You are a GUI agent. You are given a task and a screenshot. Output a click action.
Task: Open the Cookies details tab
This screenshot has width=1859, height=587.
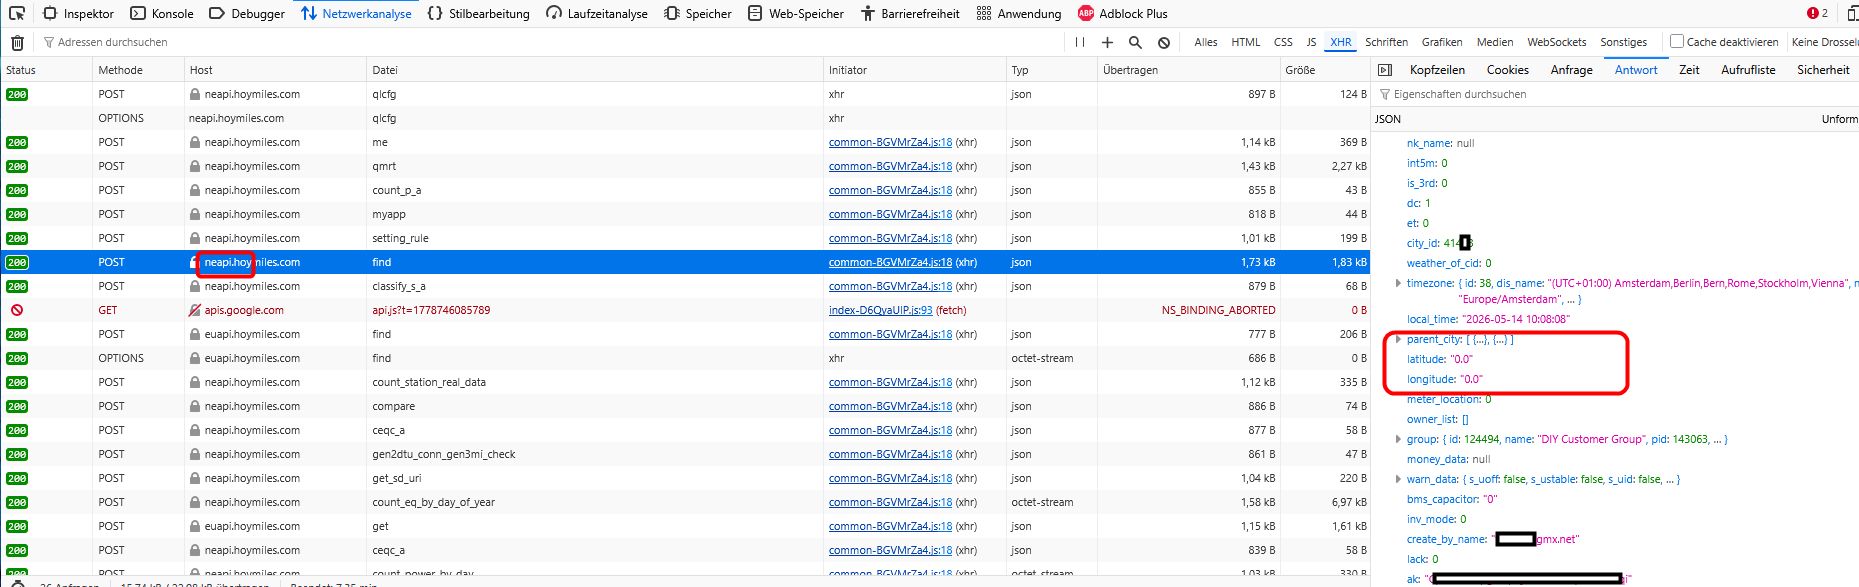pos(1507,70)
